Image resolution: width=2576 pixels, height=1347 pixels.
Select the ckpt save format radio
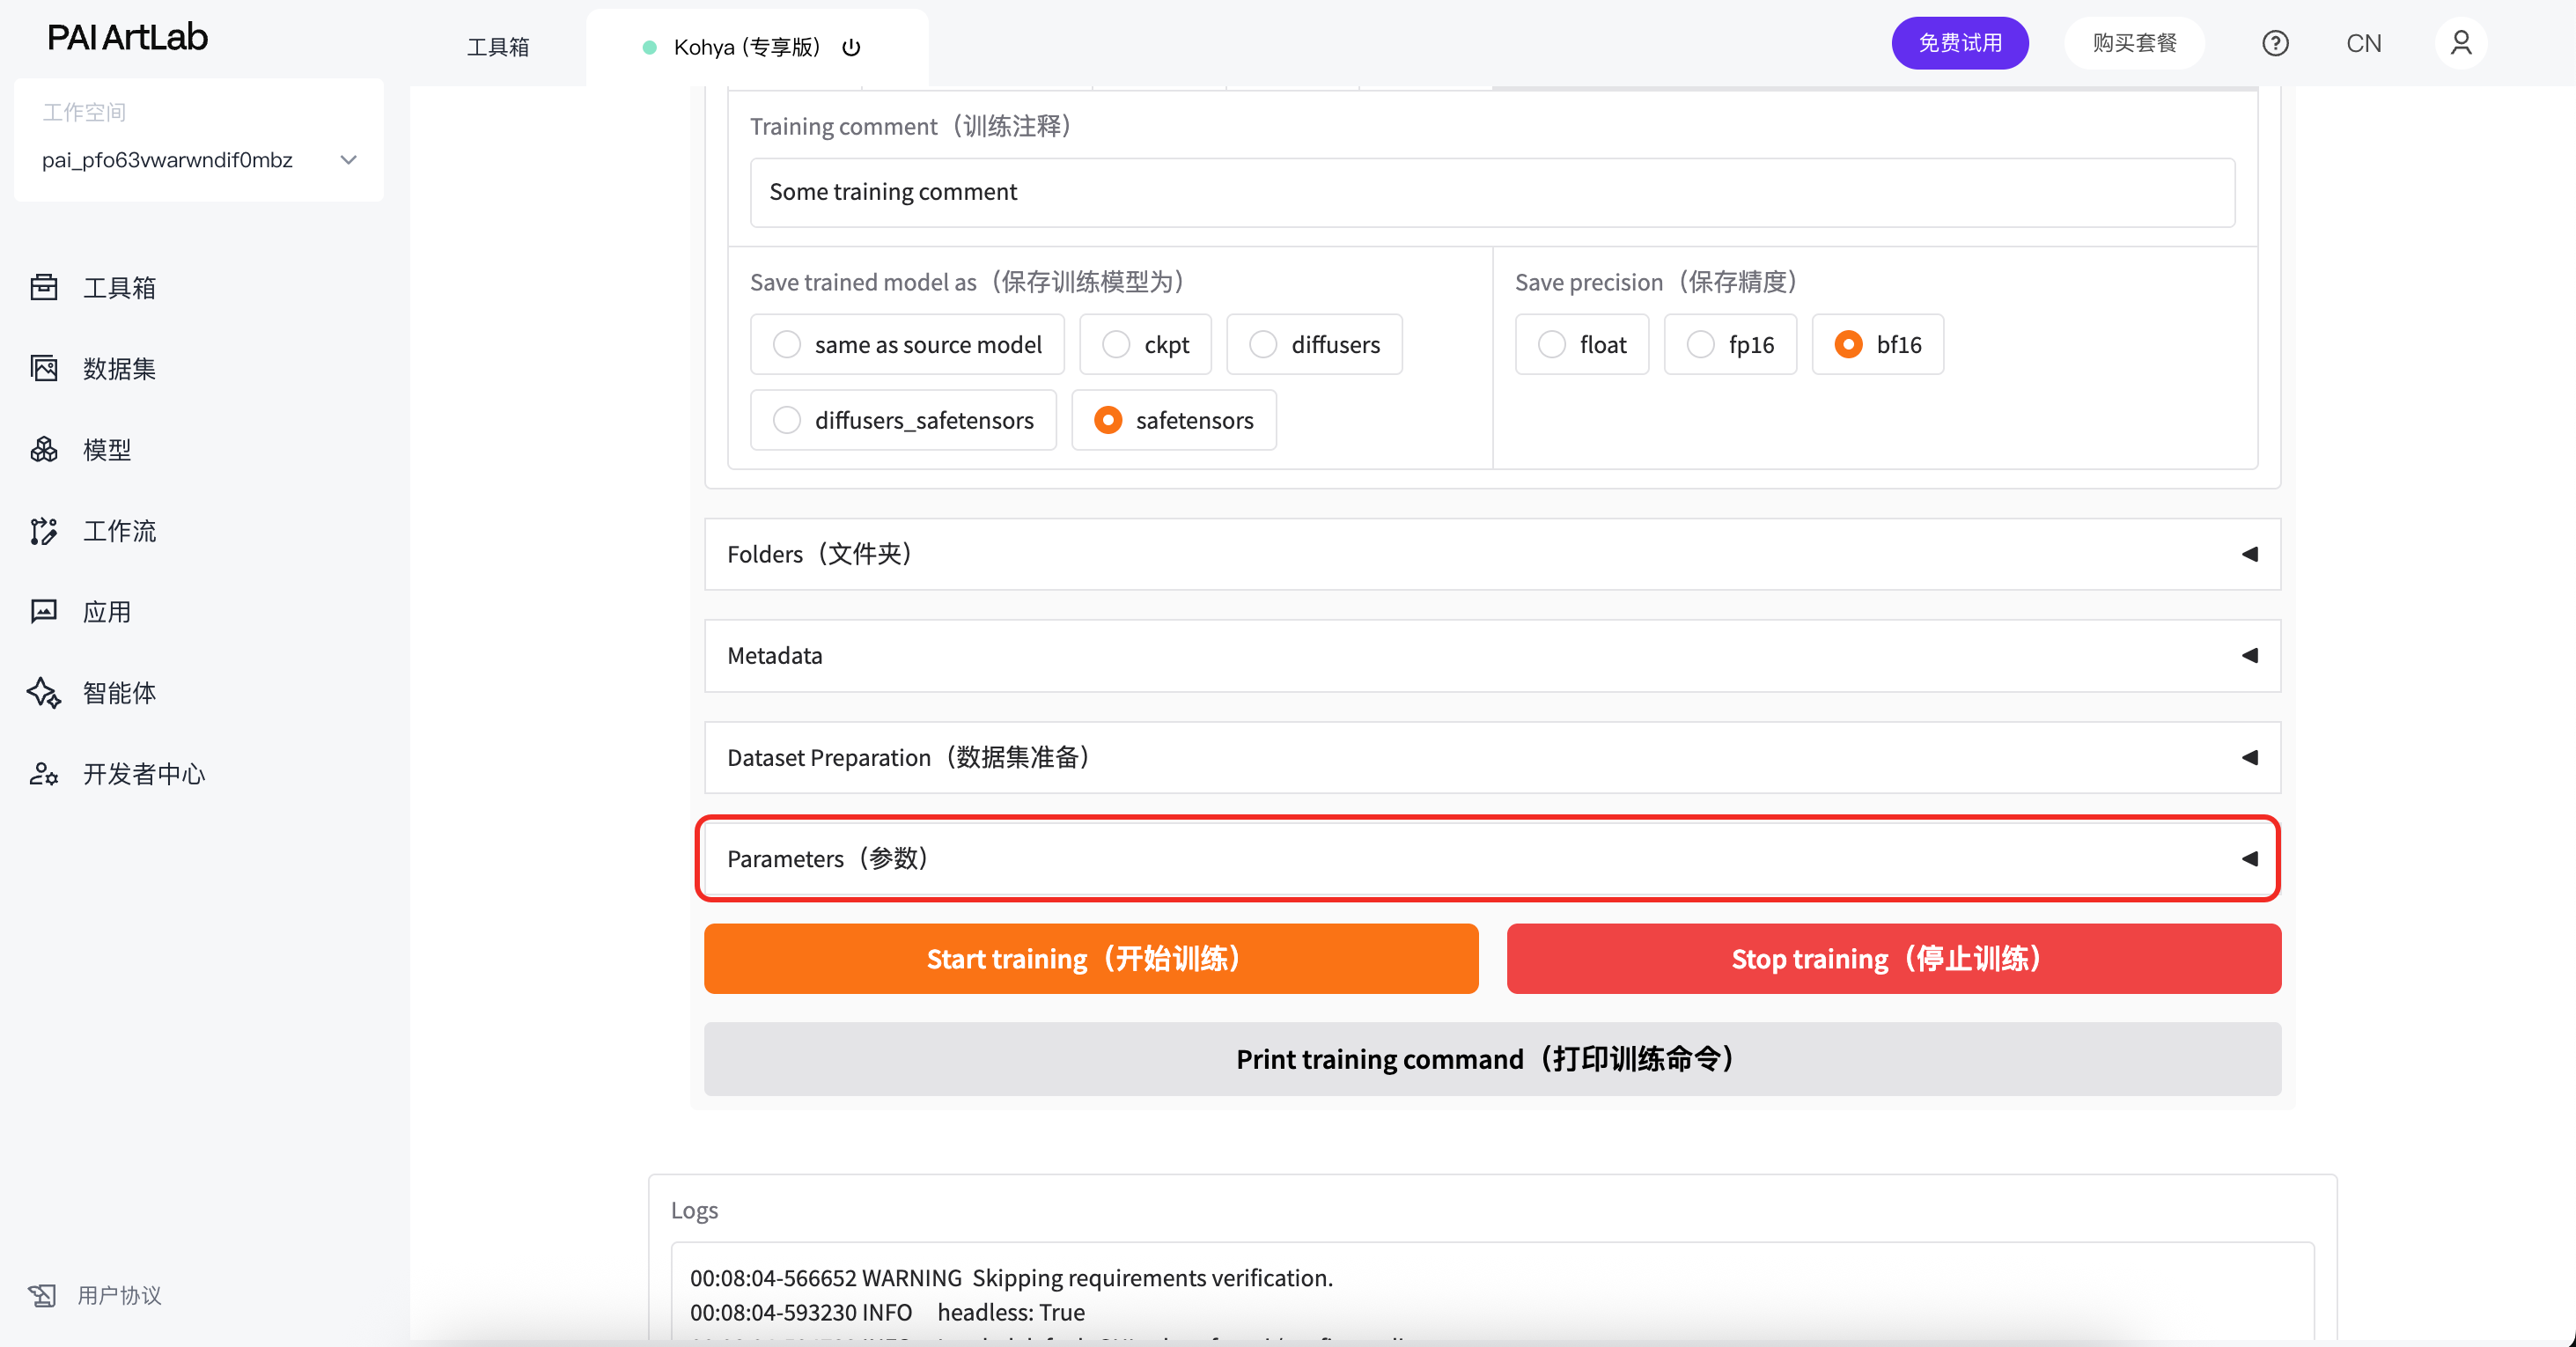coord(1116,344)
